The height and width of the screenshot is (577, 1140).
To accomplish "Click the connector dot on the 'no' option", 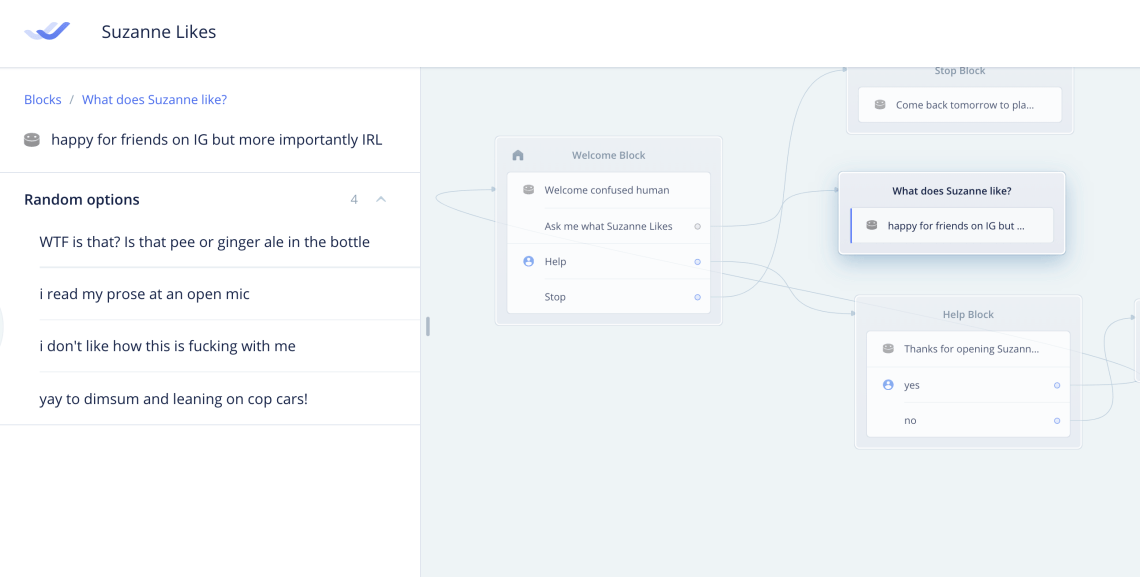I will pos(1057,421).
